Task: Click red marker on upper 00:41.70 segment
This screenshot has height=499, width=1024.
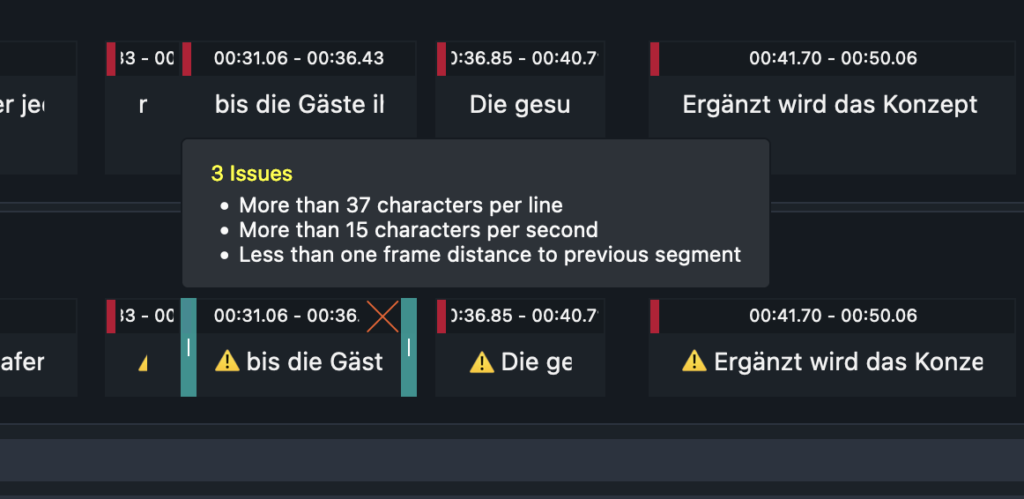Action: point(655,59)
